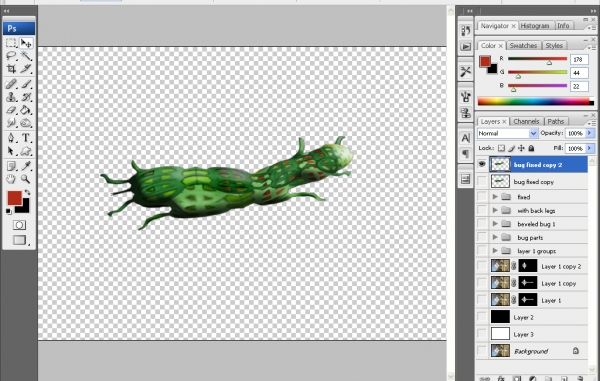Select the Custom Shape tool

click(x=26, y=151)
